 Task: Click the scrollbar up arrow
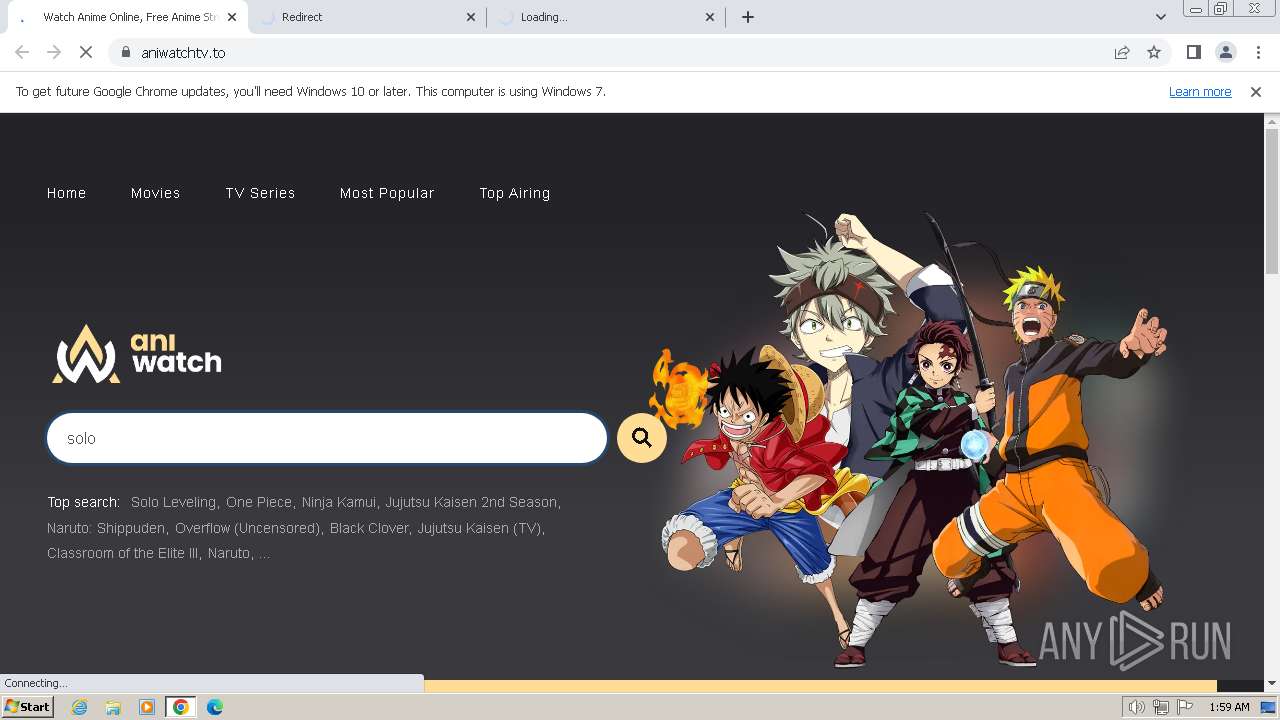(1272, 121)
